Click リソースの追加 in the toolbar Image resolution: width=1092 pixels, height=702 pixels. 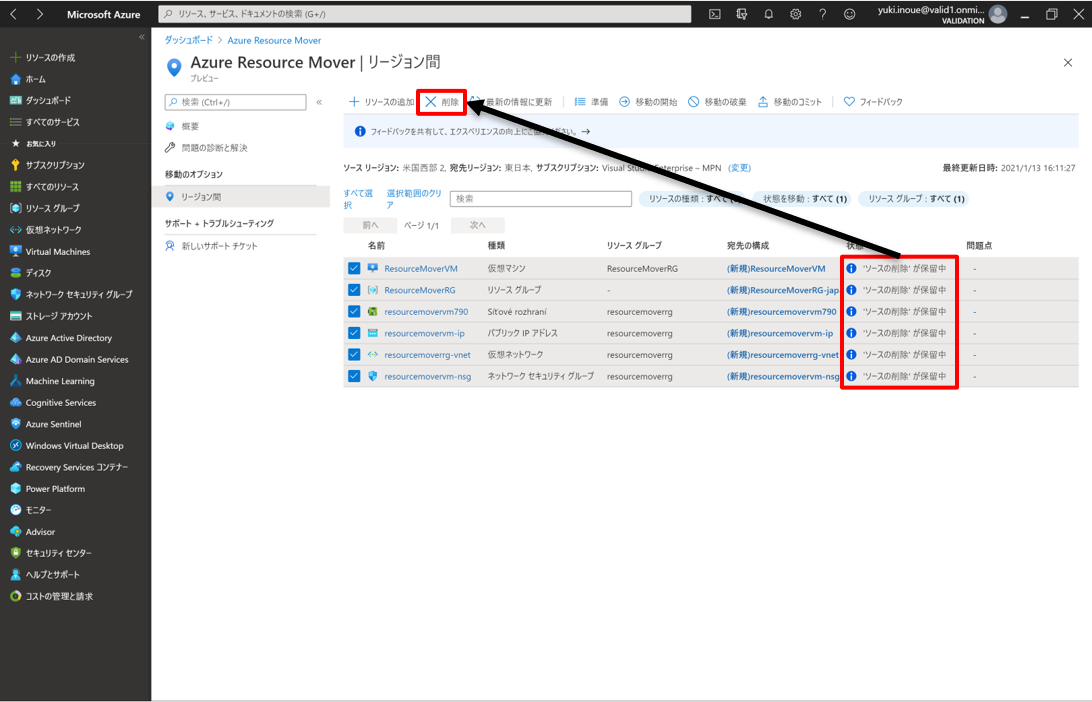coord(381,102)
